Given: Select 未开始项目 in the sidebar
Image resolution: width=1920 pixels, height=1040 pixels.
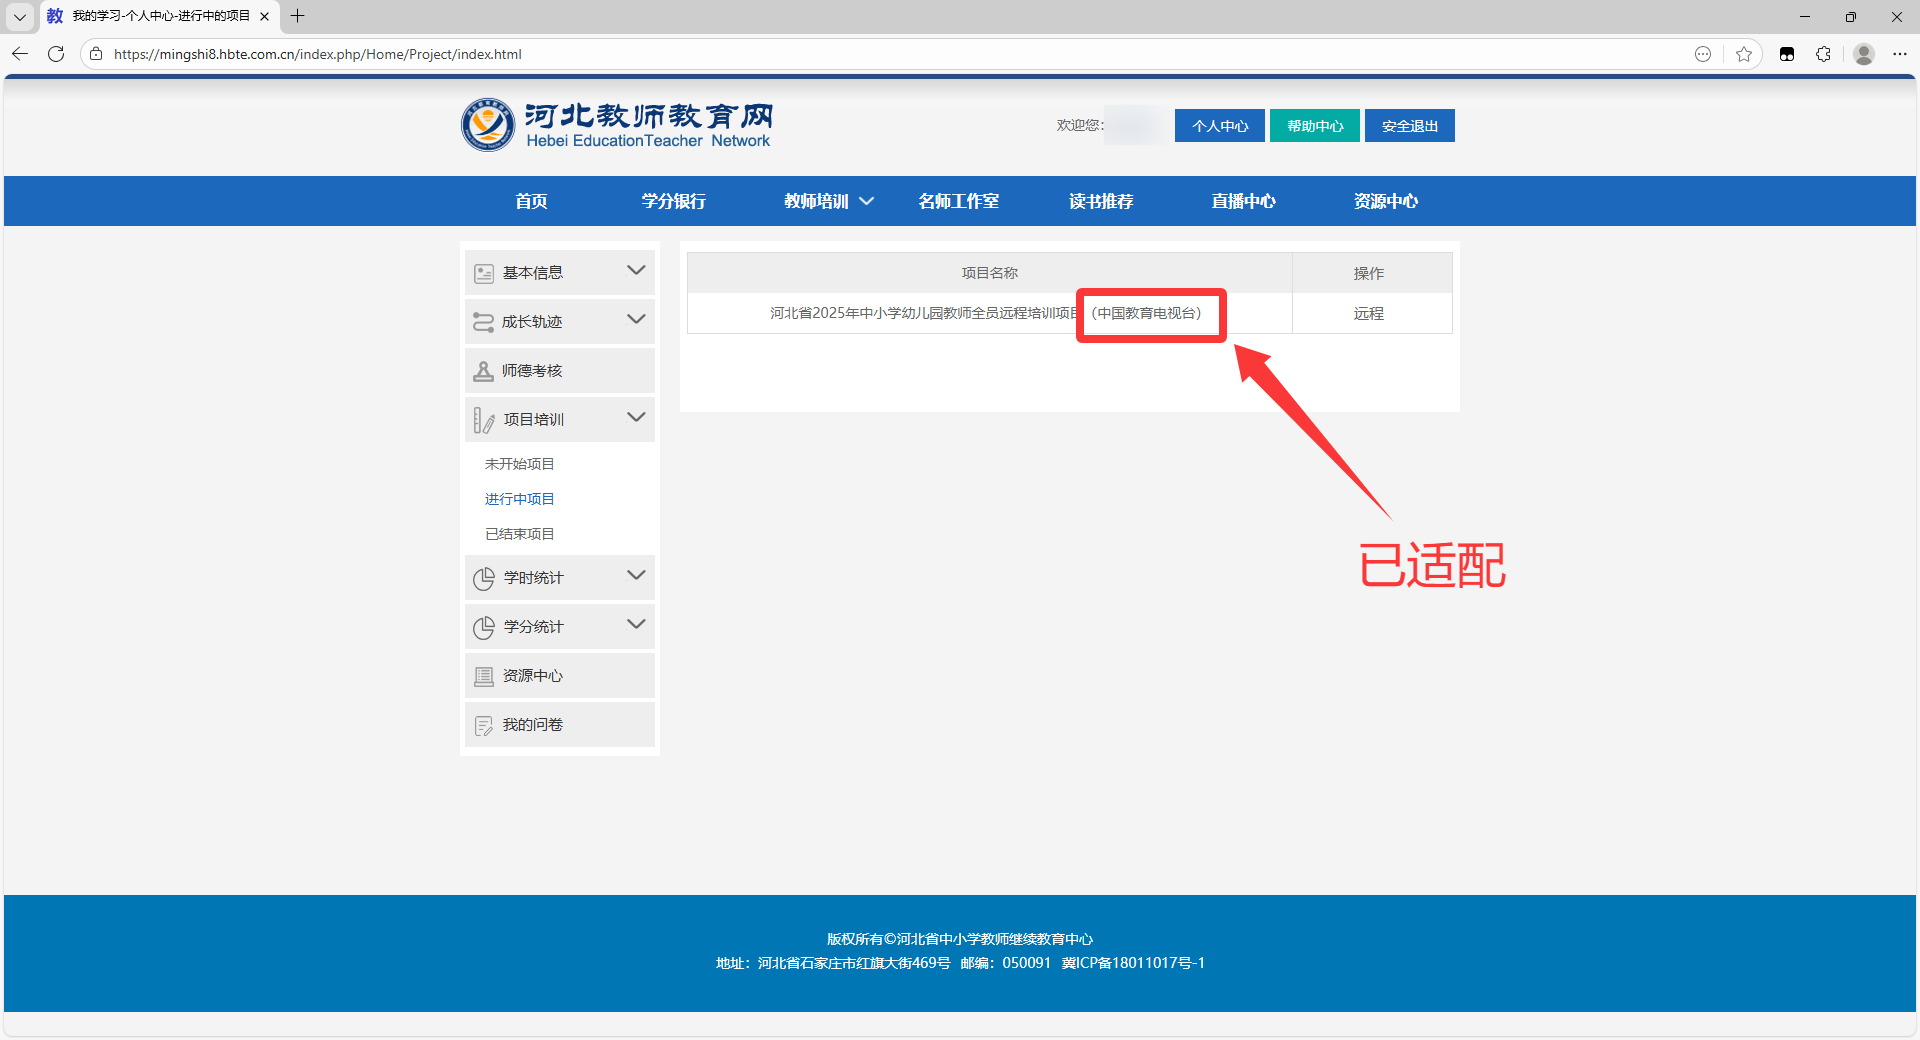Looking at the screenshot, I should point(519,464).
